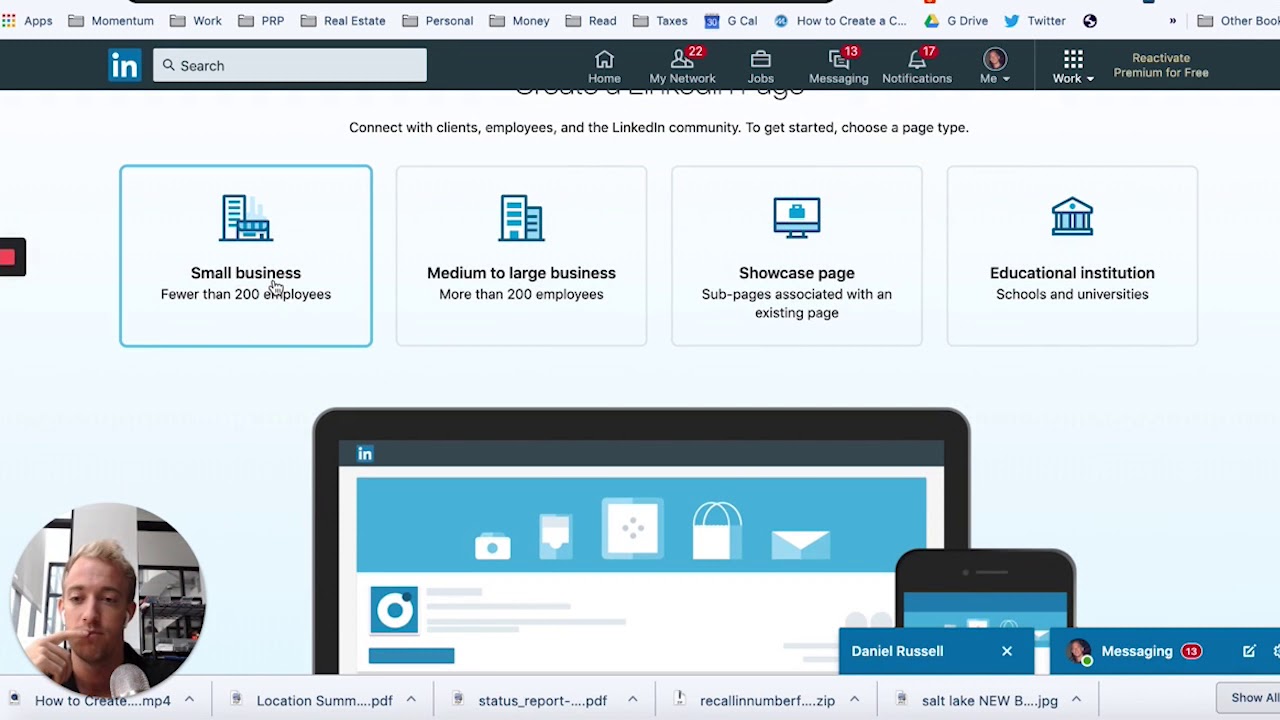1280x720 pixels.
Task: Open the Read bookmarks folder
Action: (591, 20)
